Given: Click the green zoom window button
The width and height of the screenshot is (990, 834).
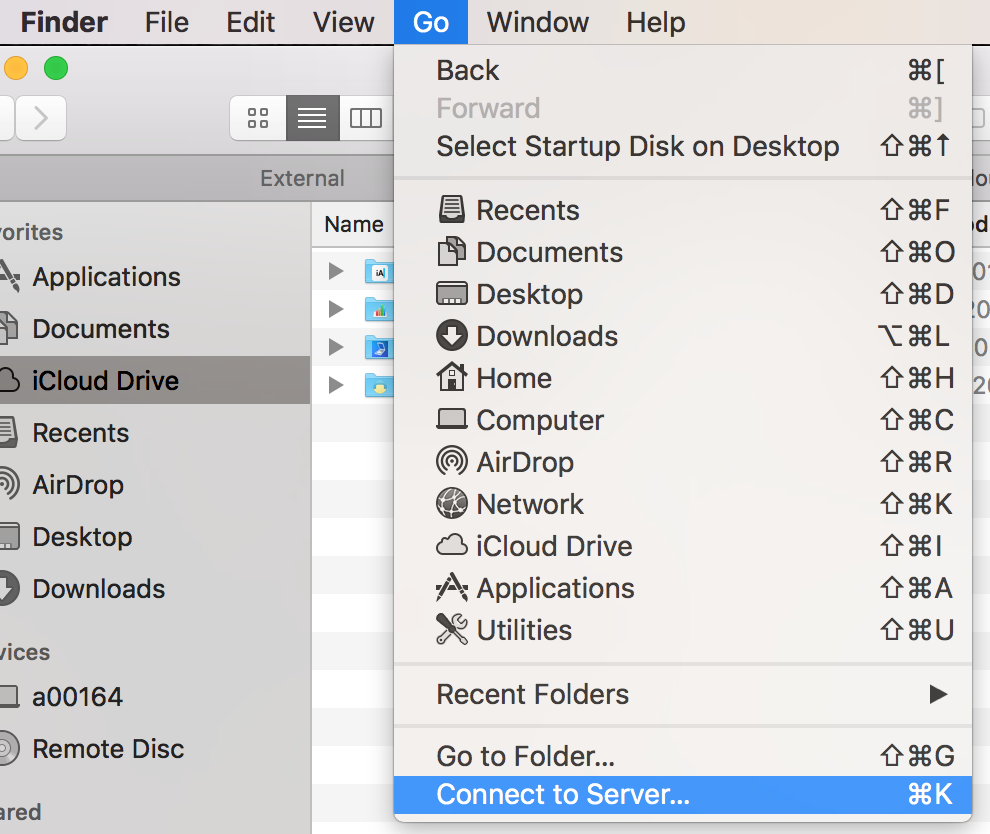Looking at the screenshot, I should [x=56, y=68].
